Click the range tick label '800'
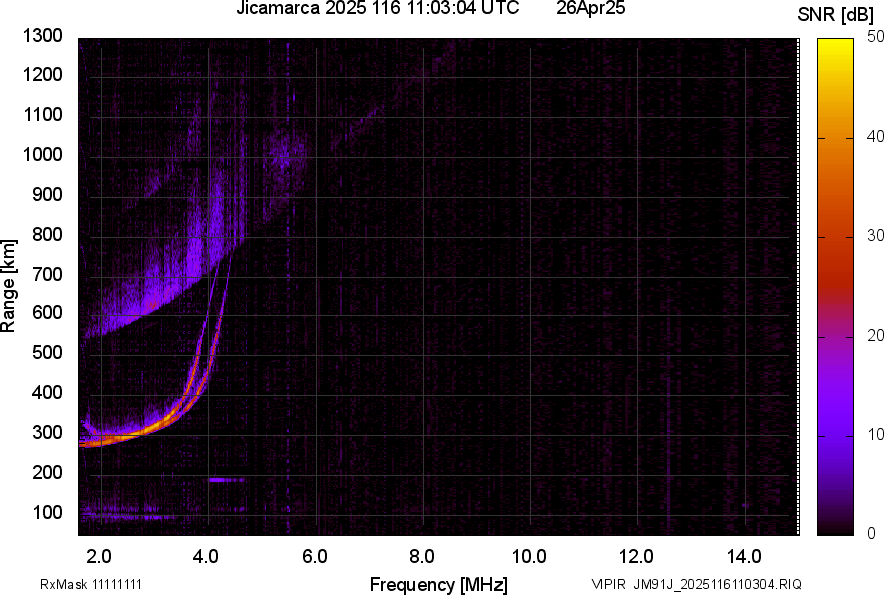884x595 pixels. 47,234
